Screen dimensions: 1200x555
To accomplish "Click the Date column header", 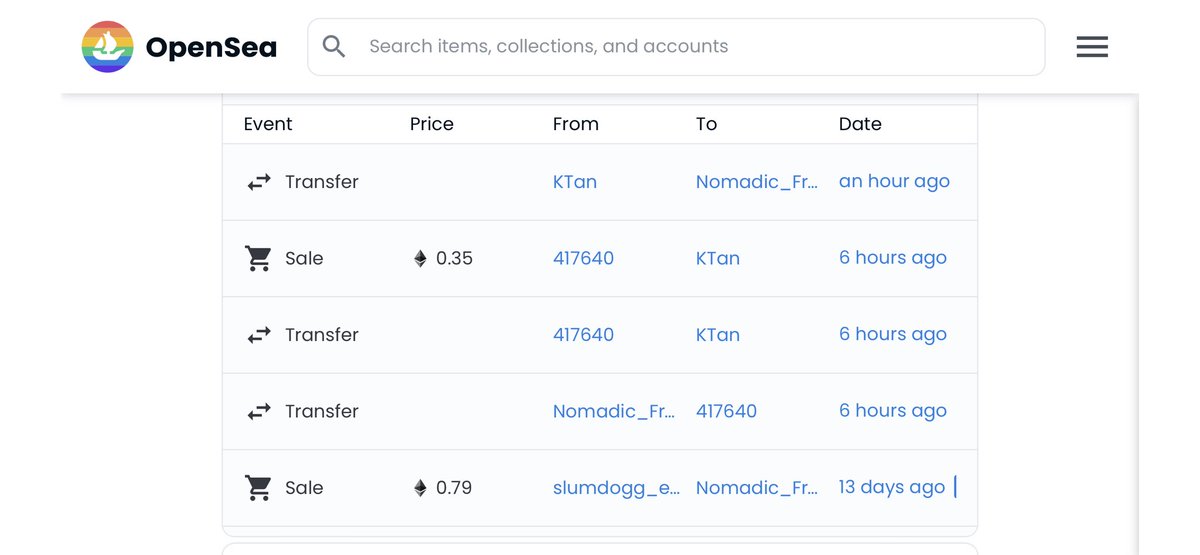I will click(860, 124).
